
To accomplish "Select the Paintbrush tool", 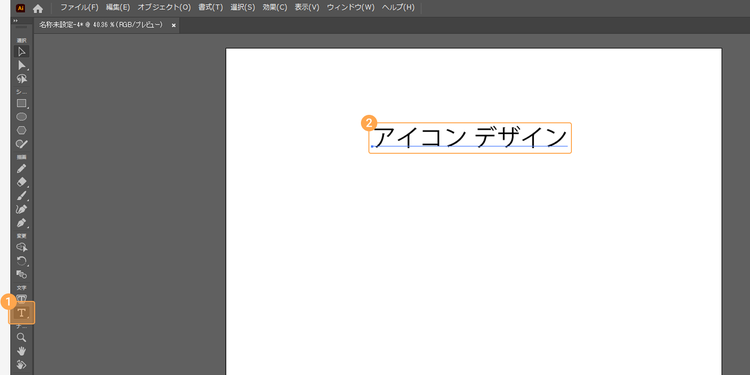I will pos(22,196).
